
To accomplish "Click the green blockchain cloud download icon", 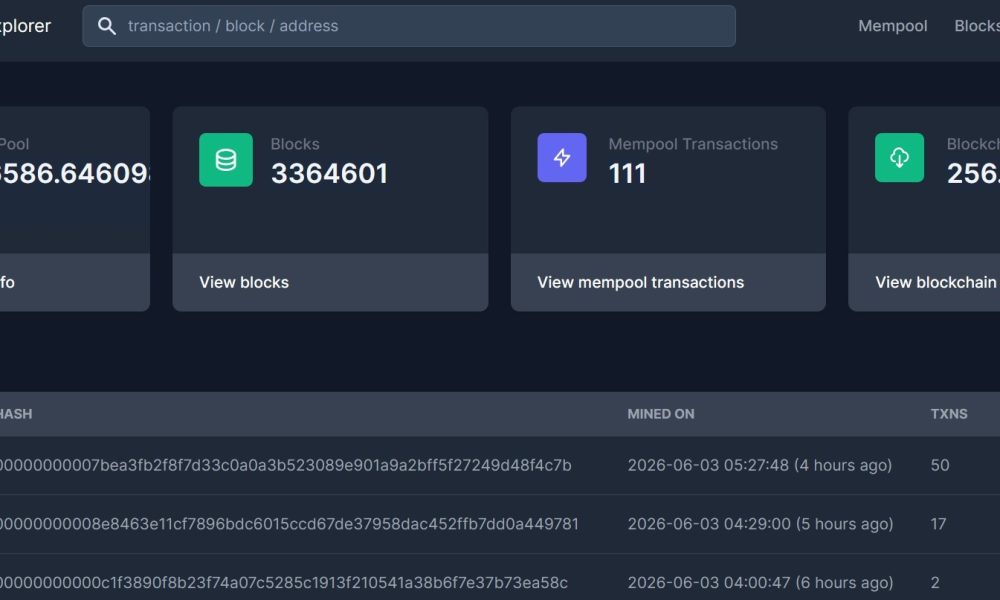I will (x=899, y=157).
